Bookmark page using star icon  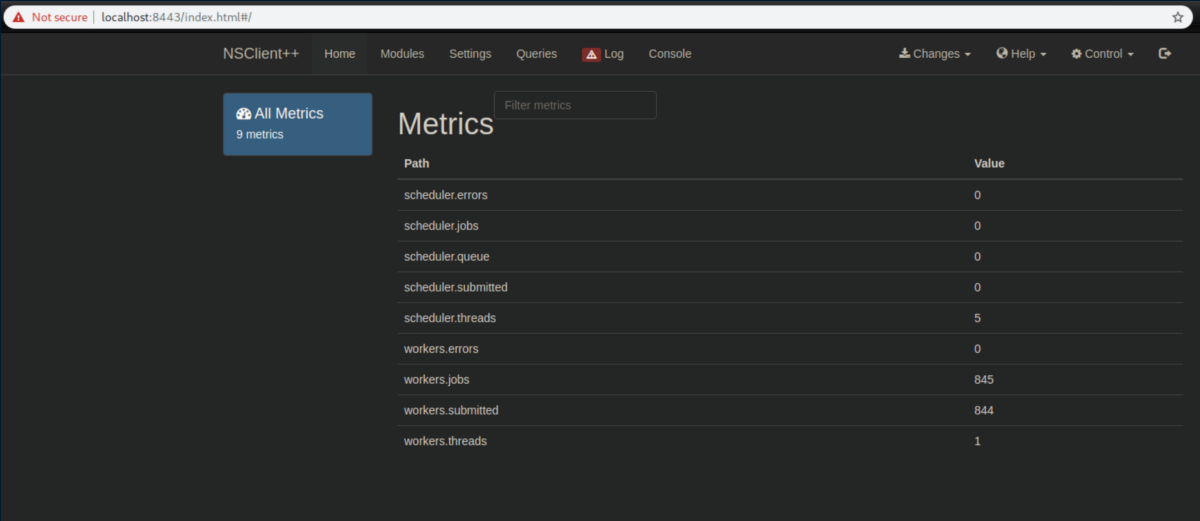pyautogui.click(x=1178, y=17)
